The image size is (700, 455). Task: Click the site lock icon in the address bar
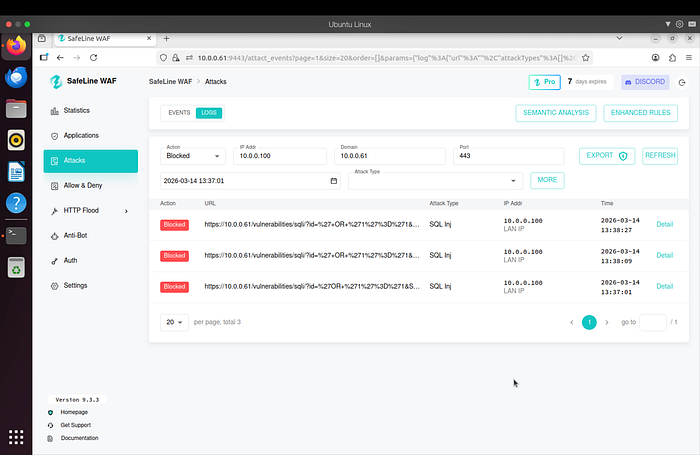pyautogui.click(x=176, y=58)
